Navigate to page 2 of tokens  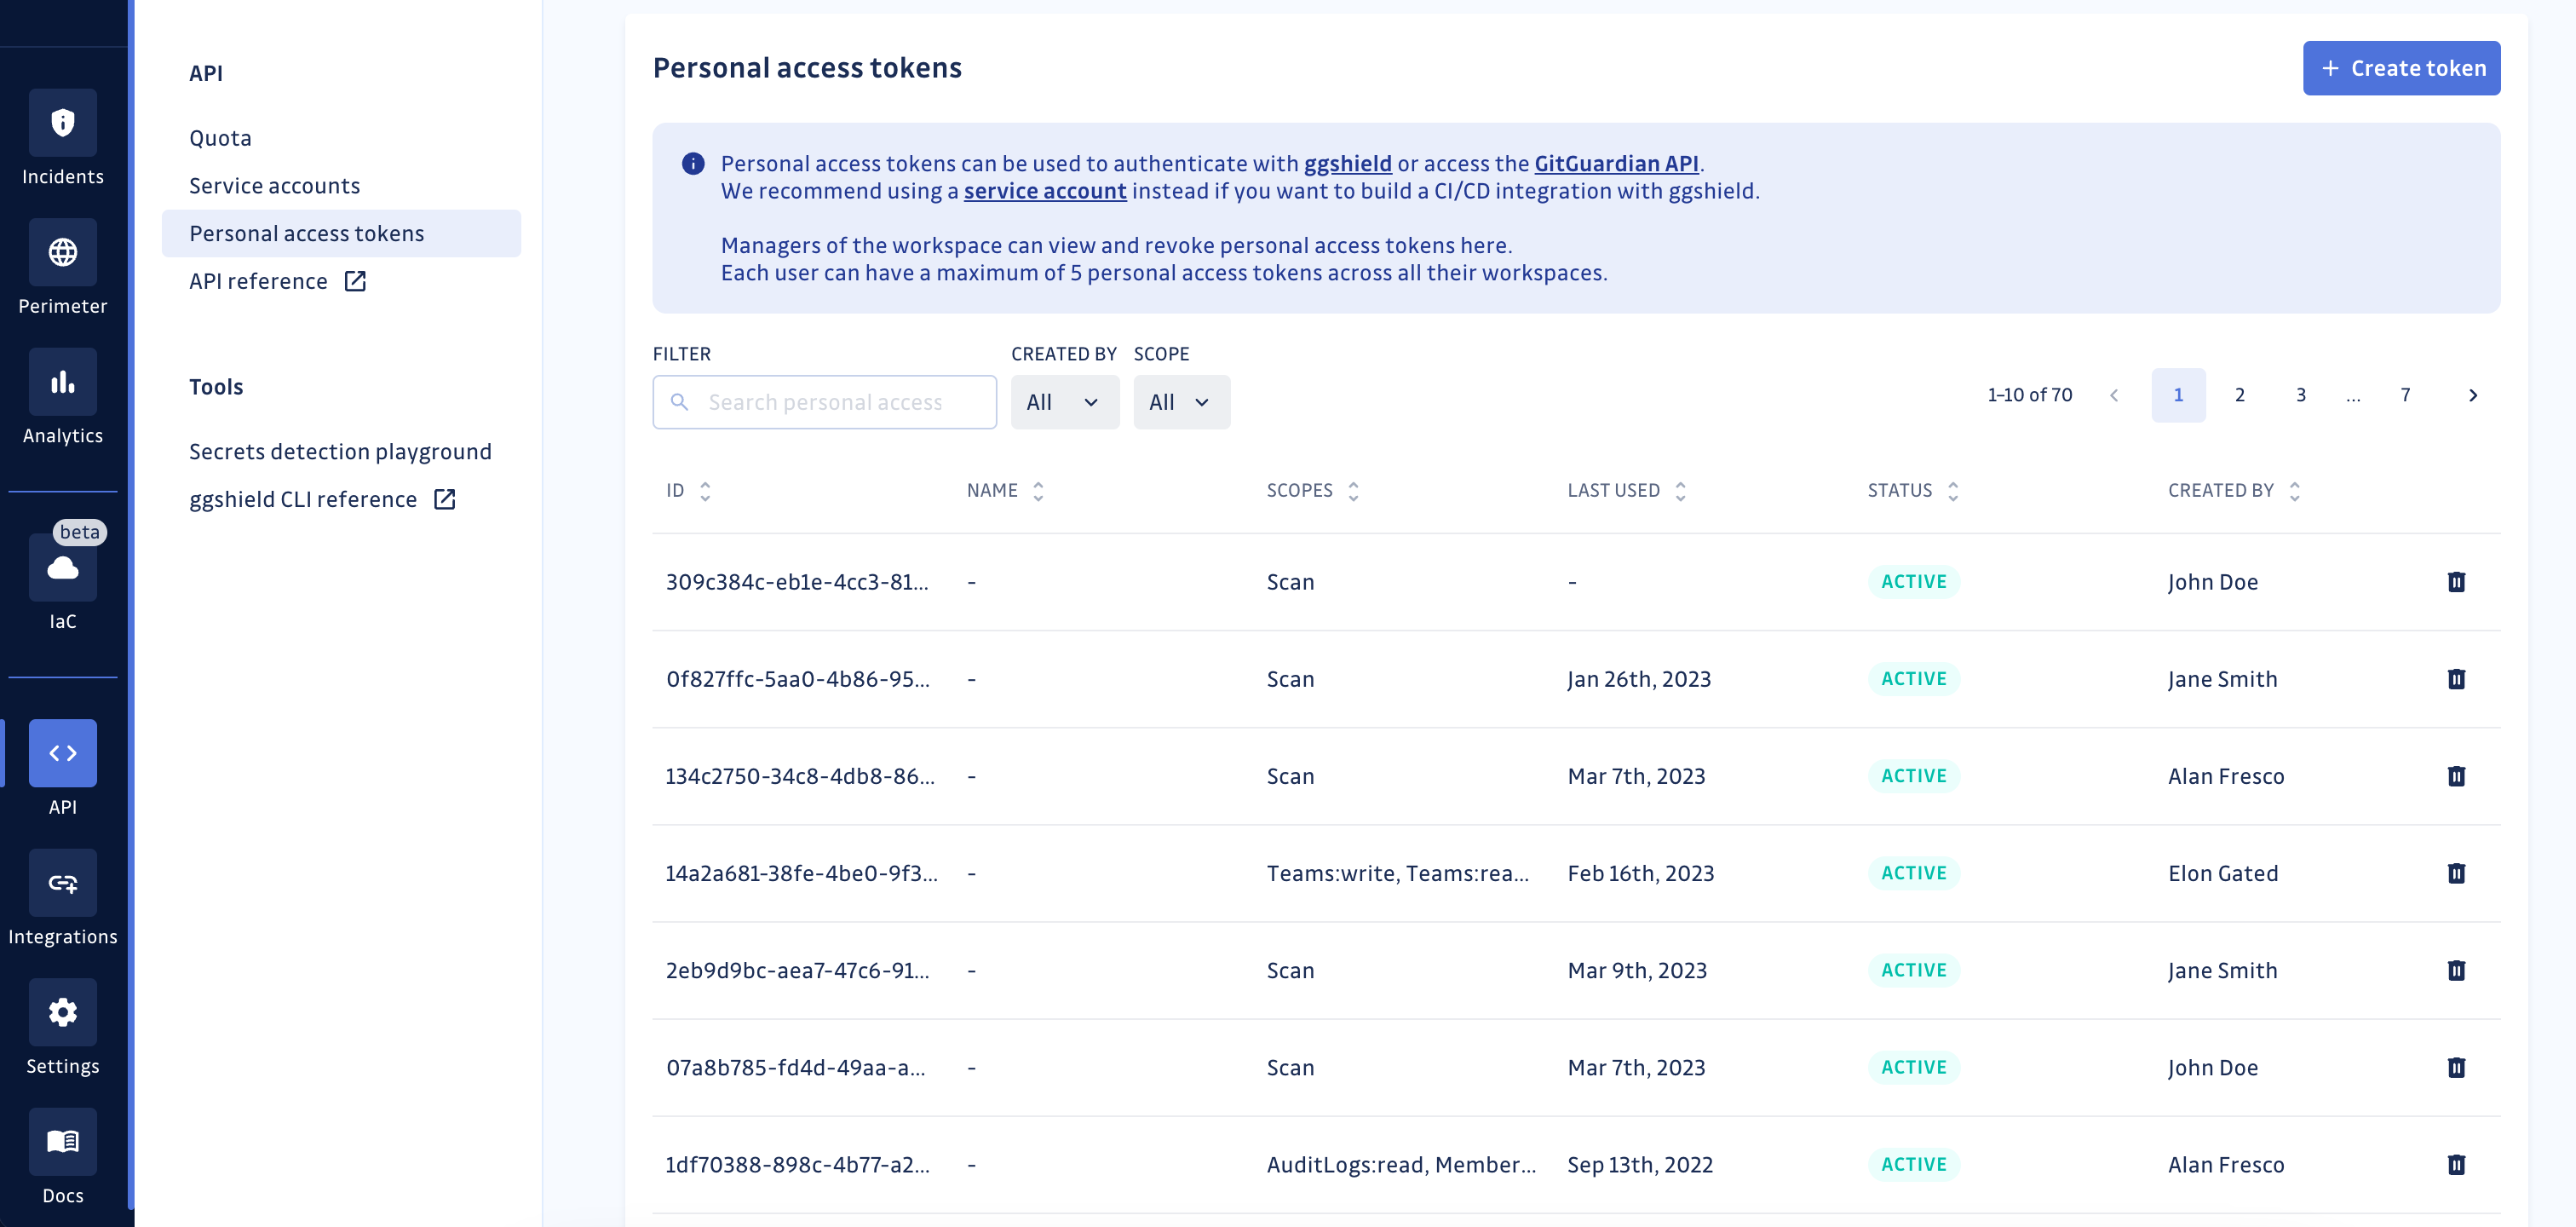(x=2240, y=395)
